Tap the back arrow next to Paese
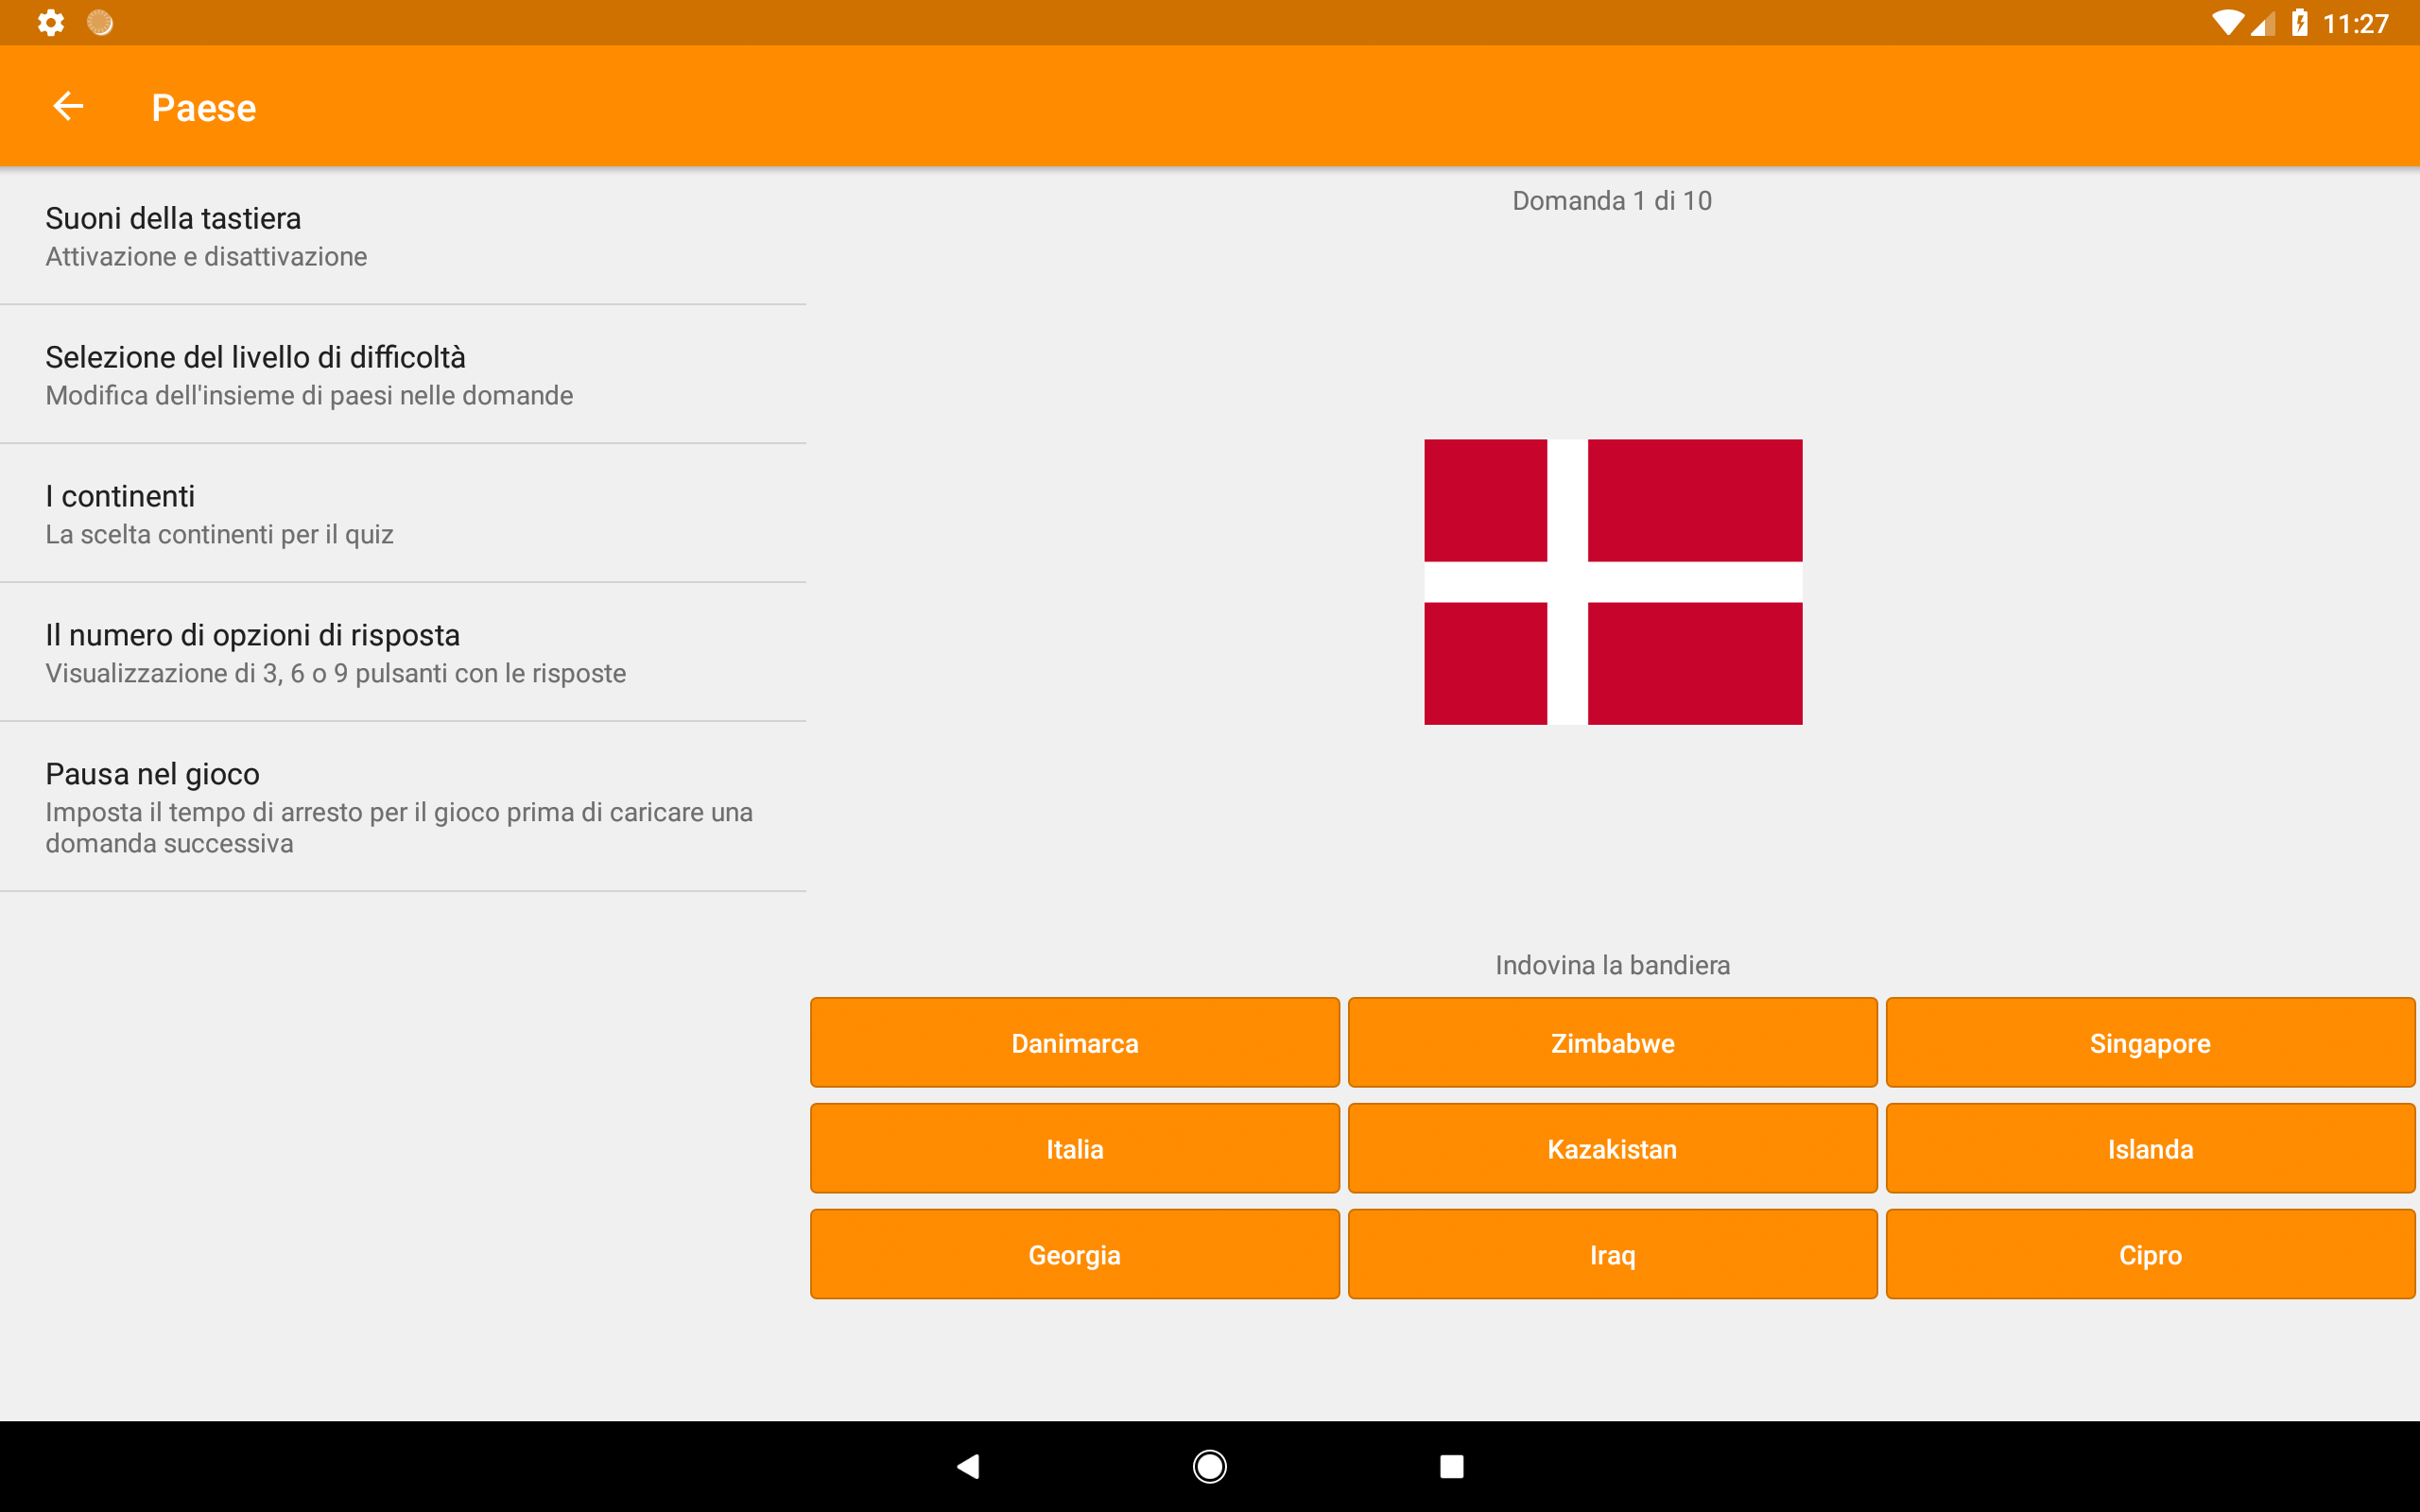The image size is (2420, 1512). pyautogui.click(x=68, y=106)
